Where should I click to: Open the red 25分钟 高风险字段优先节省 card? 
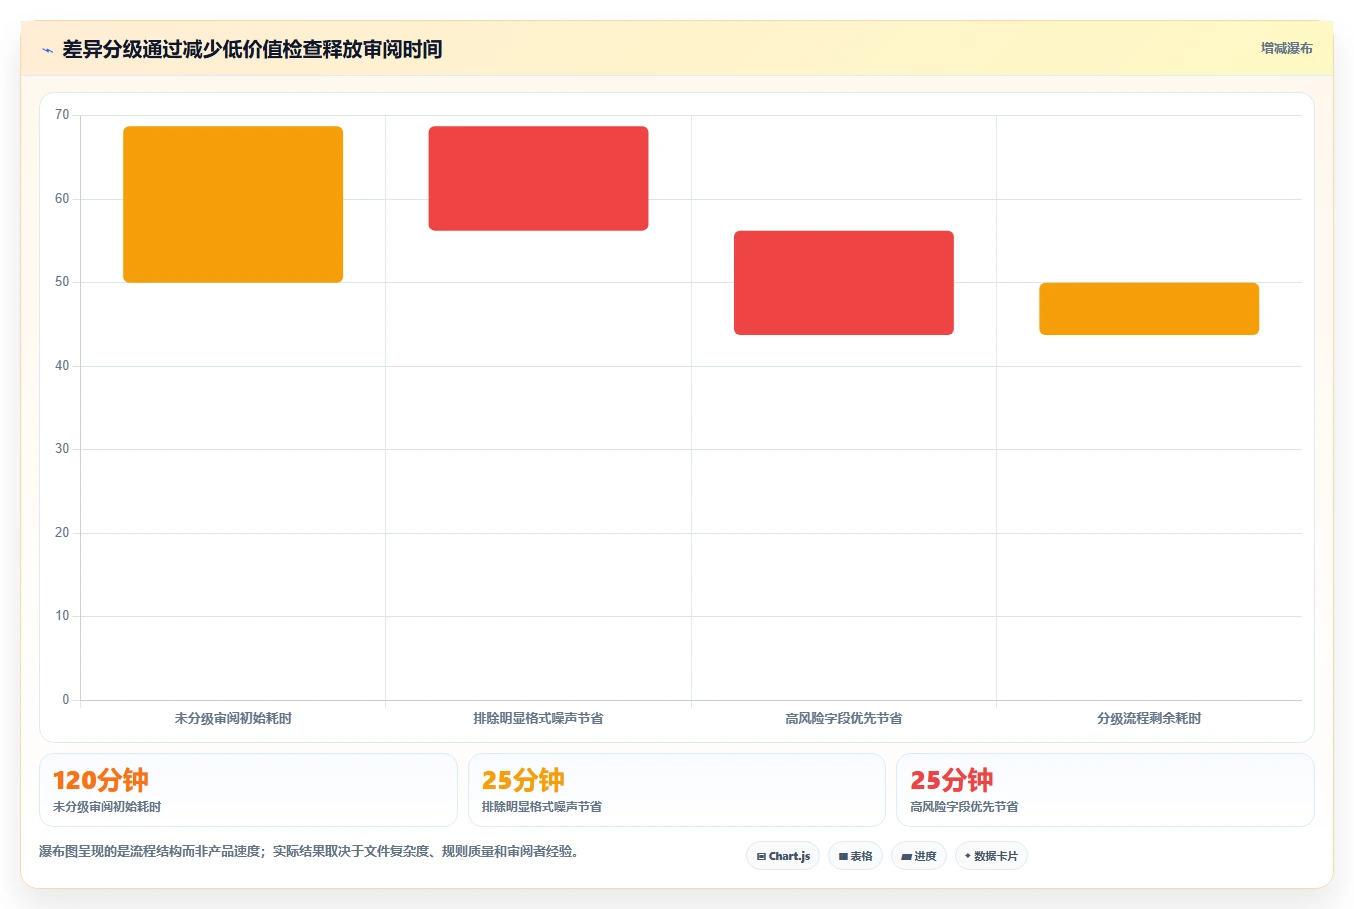click(1105, 790)
